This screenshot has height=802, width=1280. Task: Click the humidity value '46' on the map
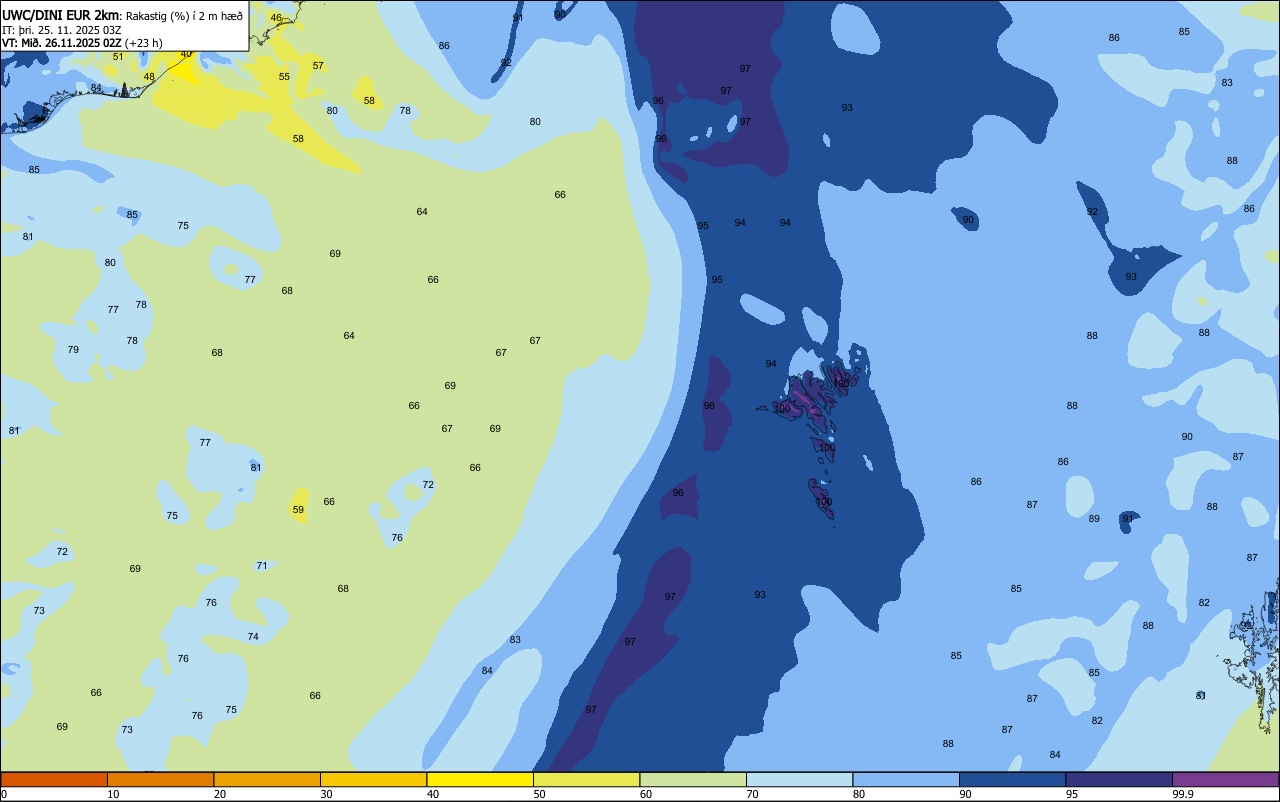[x=276, y=18]
